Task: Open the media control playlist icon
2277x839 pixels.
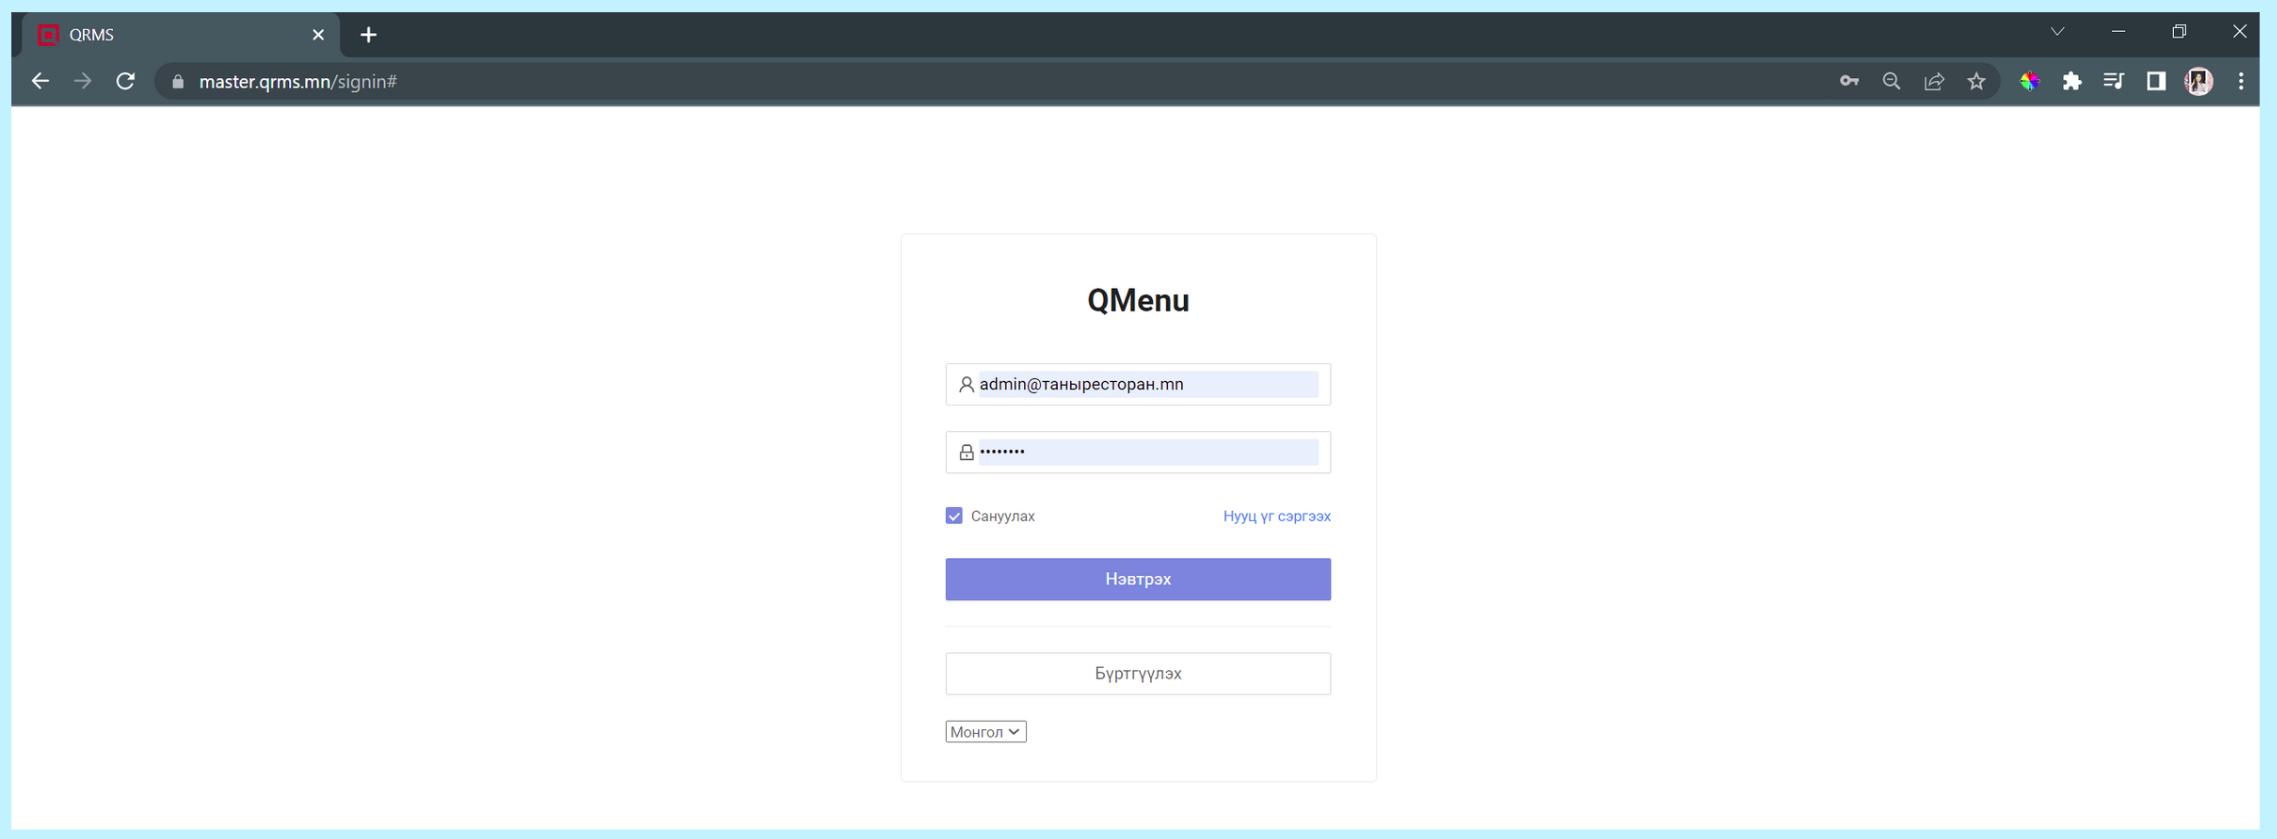Action: [x=2113, y=82]
